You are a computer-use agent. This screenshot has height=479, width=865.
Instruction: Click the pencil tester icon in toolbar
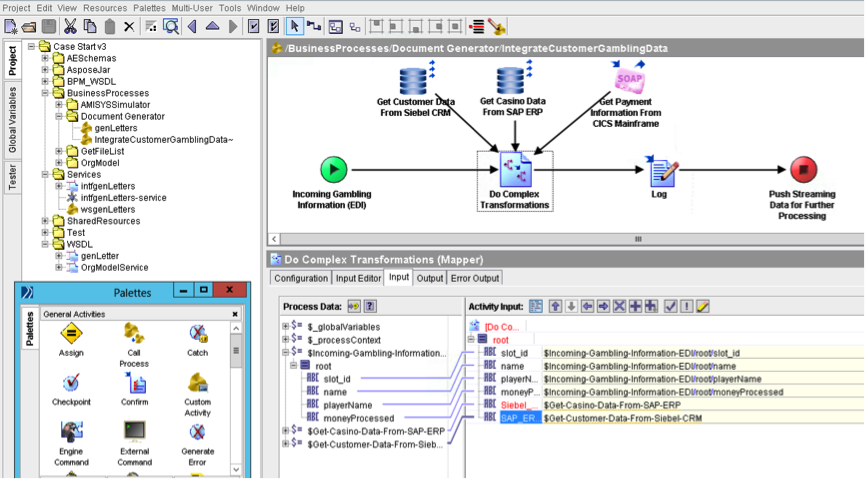pyautogui.click(x=496, y=26)
